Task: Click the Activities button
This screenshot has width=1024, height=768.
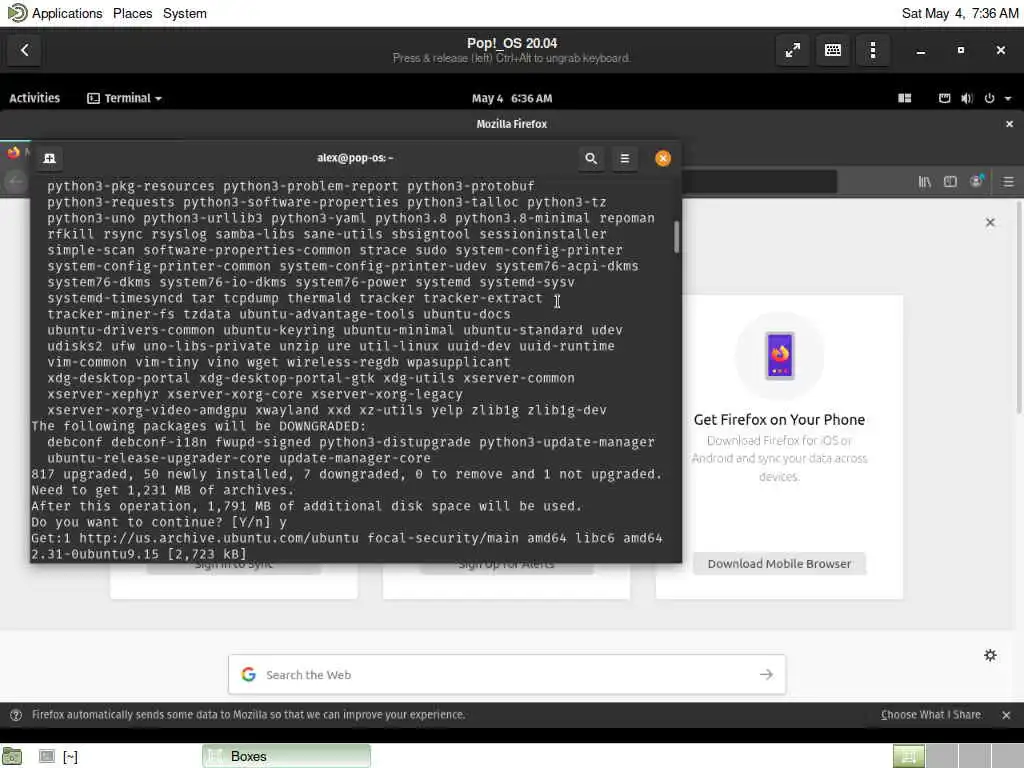Action: [35, 98]
